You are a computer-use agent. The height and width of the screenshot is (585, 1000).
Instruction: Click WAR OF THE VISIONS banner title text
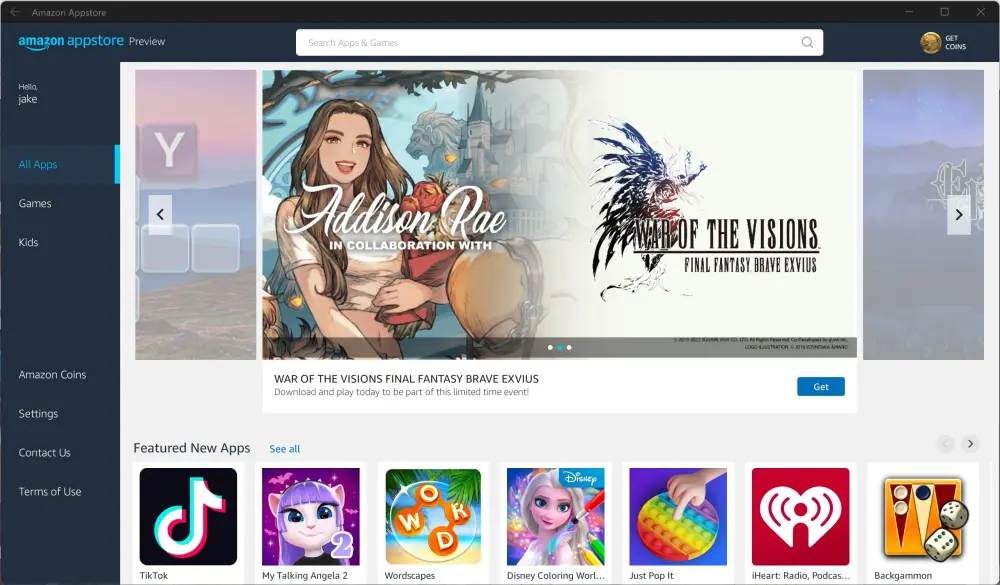click(406, 379)
